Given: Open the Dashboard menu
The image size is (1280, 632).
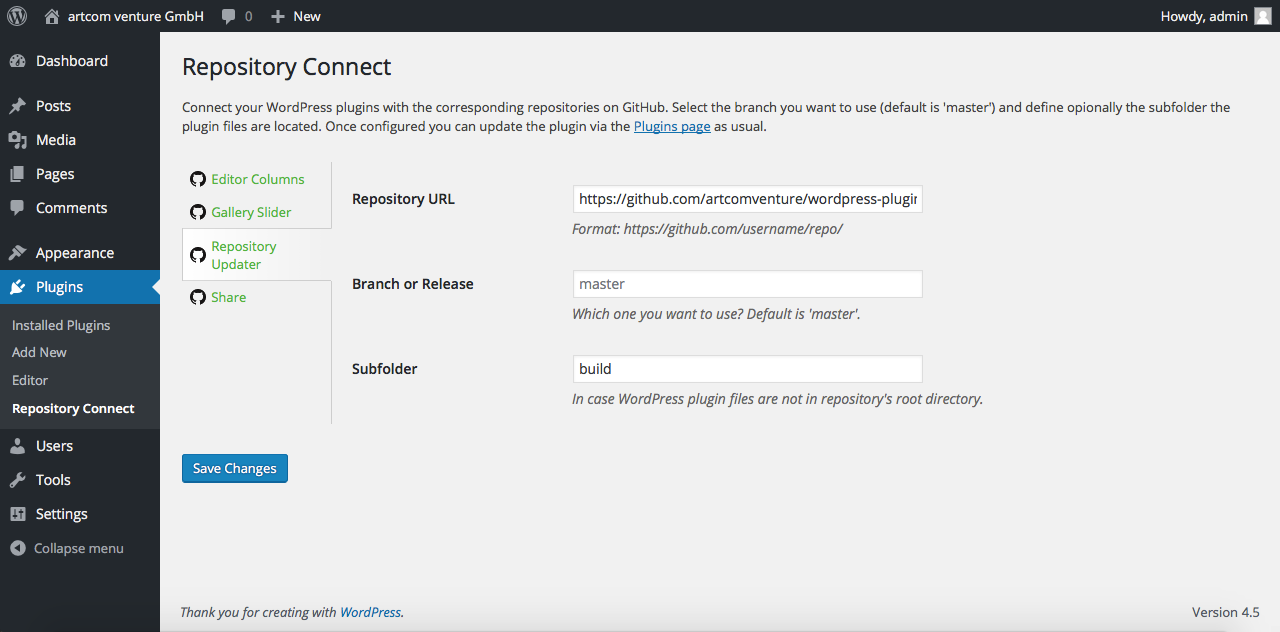Looking at the screenshot, I should [80, 61].
